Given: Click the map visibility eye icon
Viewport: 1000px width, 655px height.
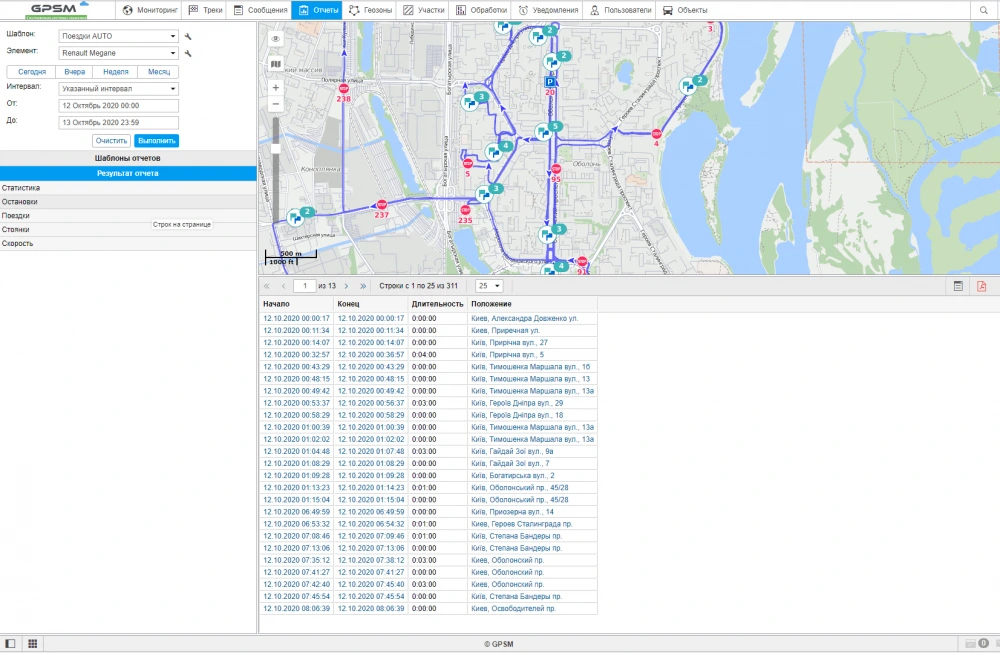Looking at the screenshot, I should (276, 38).
